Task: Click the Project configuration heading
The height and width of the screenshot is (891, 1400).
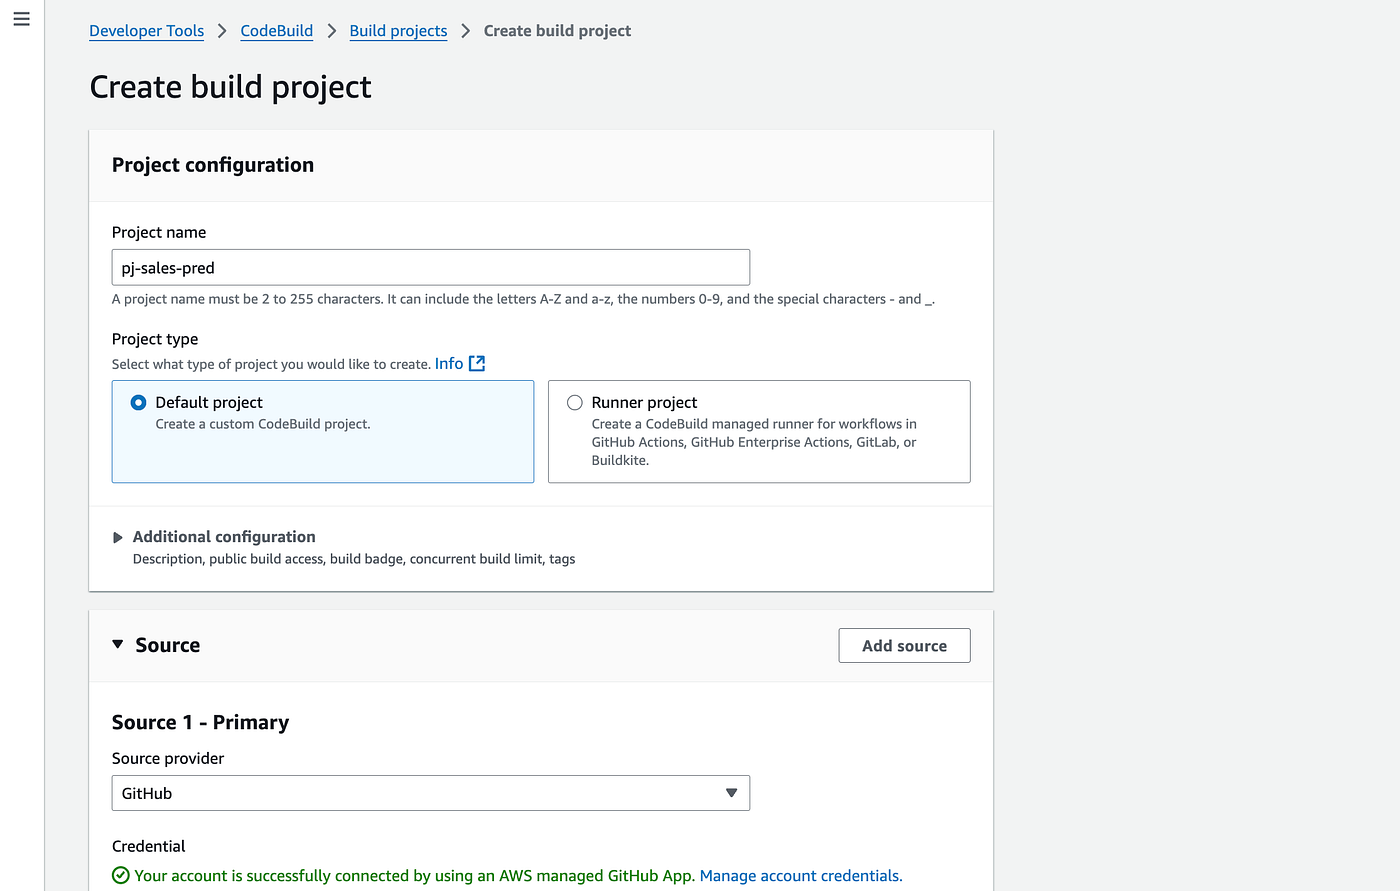Action: click(213, 165)
